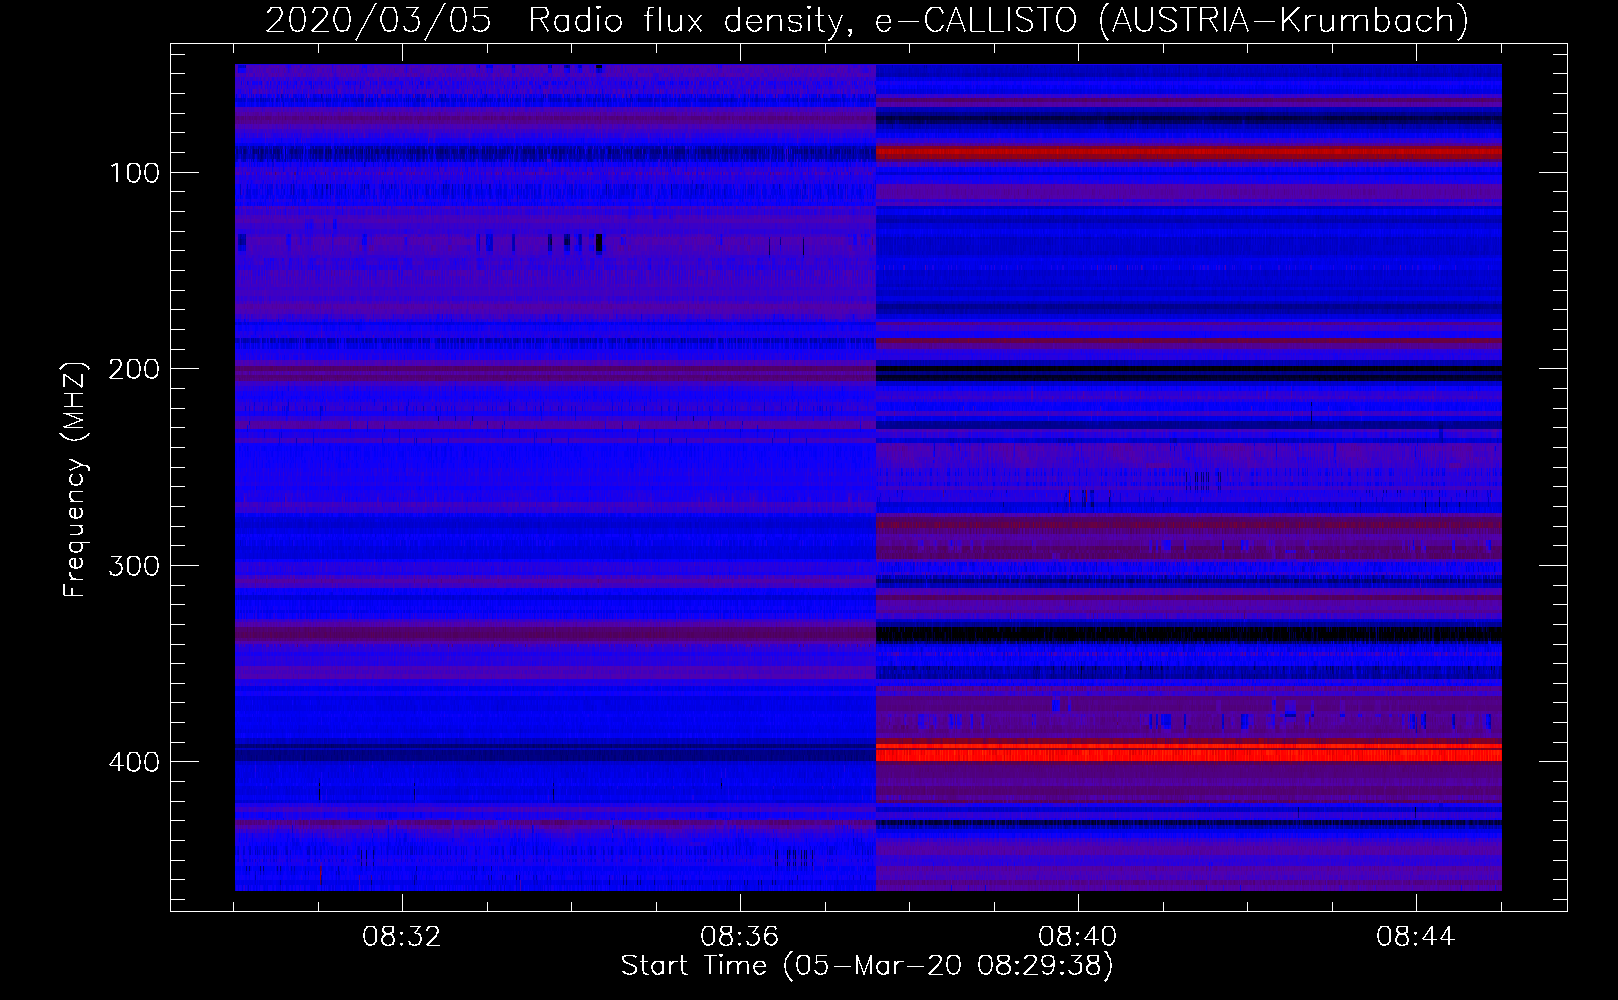Click the 08:32 time tick label
This screenshot has height=1000, width=1618.
(x=402, y=937)
